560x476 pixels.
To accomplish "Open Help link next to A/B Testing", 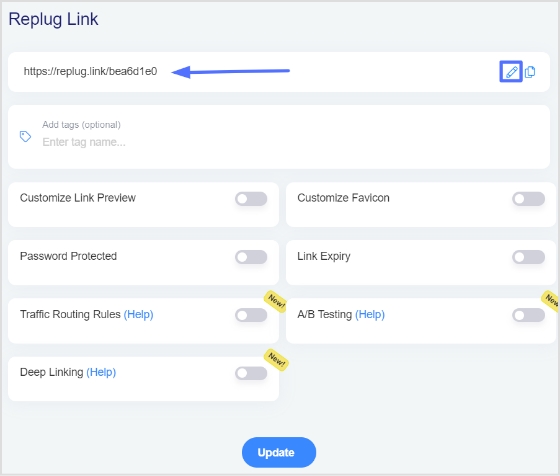I will pos(370,314).
